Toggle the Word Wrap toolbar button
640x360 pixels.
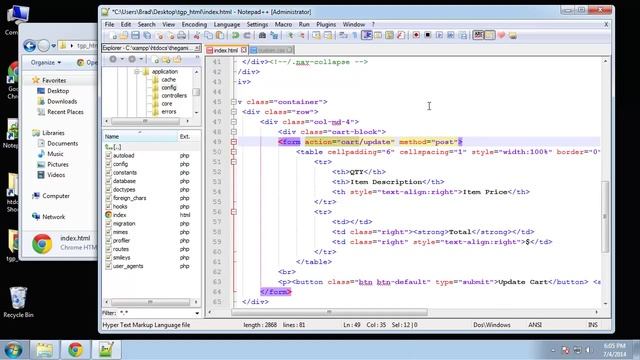pyautogui.click(x=343, y=36)
